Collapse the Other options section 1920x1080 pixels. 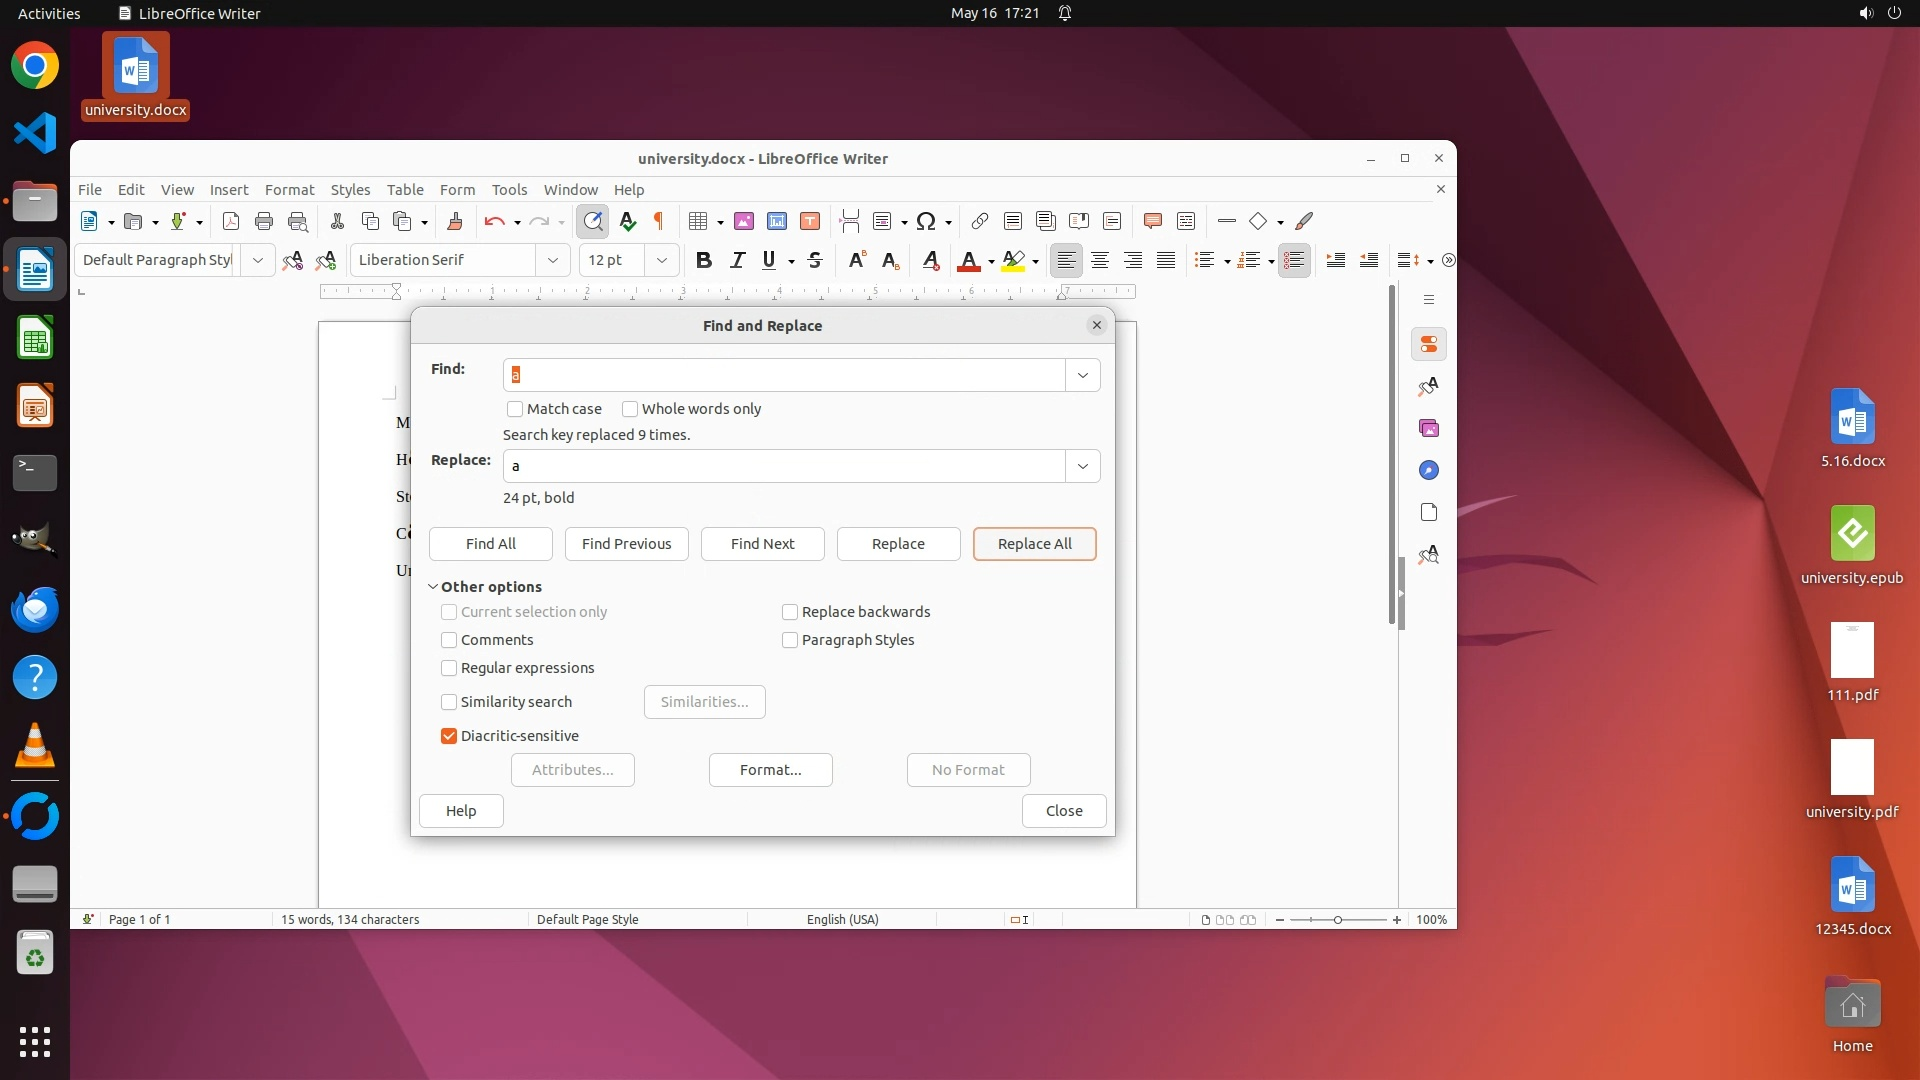pyautogui.click(x=433, y=587)
